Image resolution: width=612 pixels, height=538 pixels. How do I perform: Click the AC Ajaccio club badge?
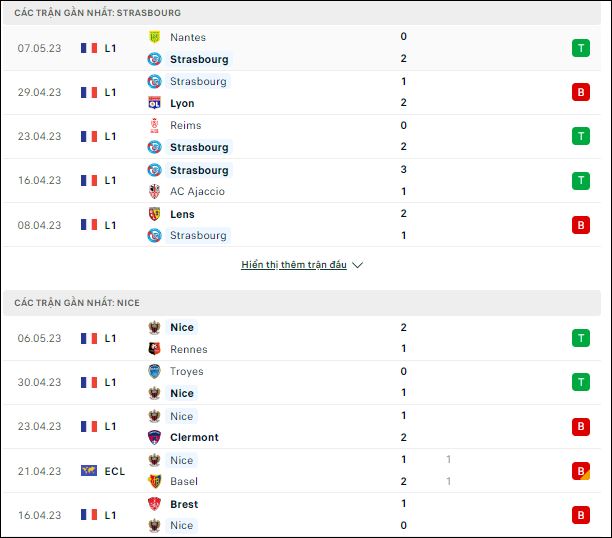[x=155, y=191]
